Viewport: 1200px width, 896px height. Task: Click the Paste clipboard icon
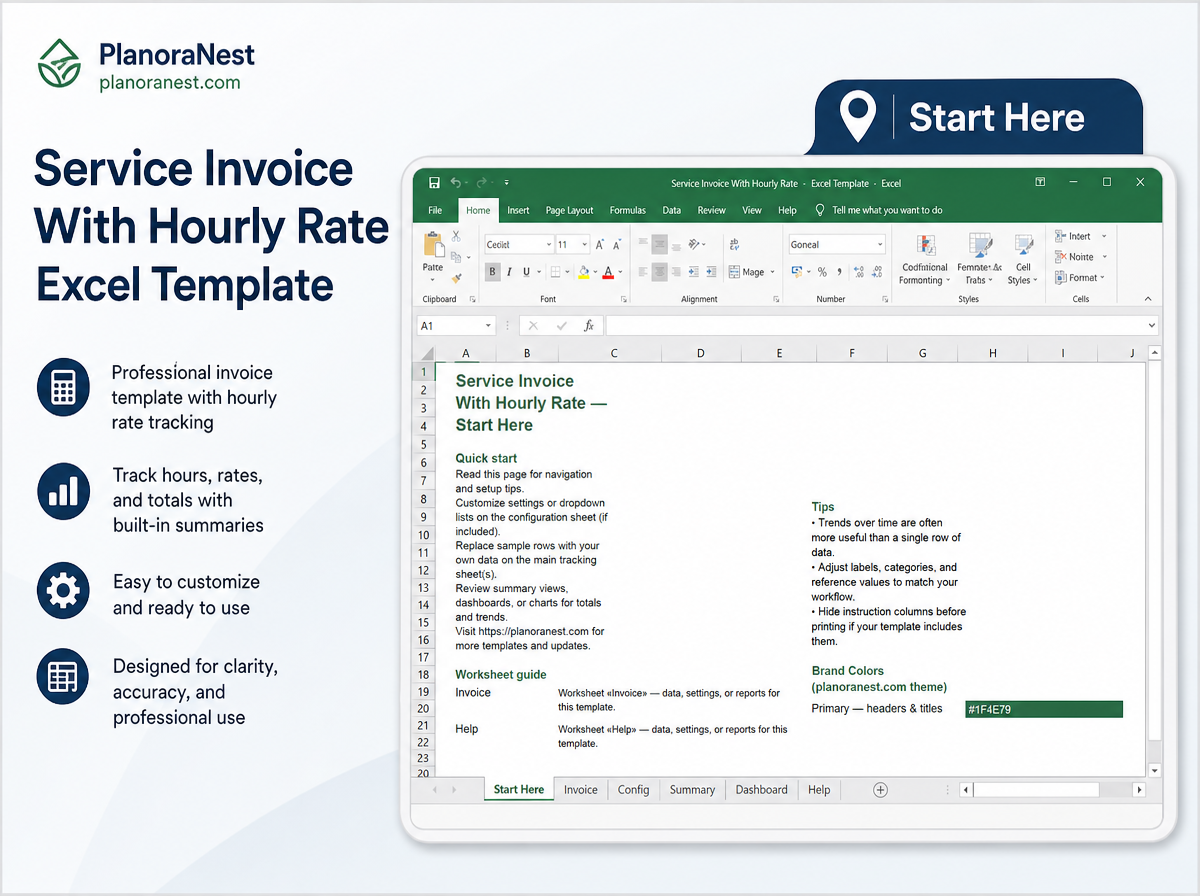pyautogui.click(x=433, y=244)
